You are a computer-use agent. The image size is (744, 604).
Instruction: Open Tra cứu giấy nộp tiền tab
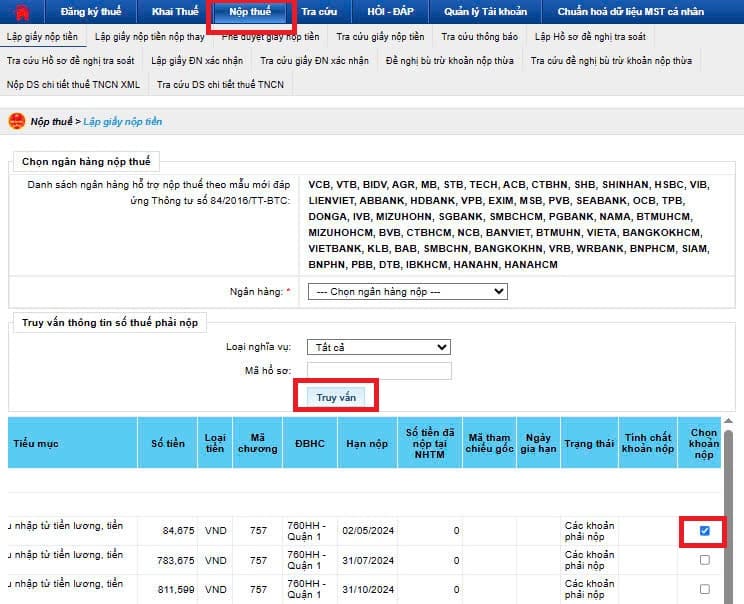pos(380,37)
